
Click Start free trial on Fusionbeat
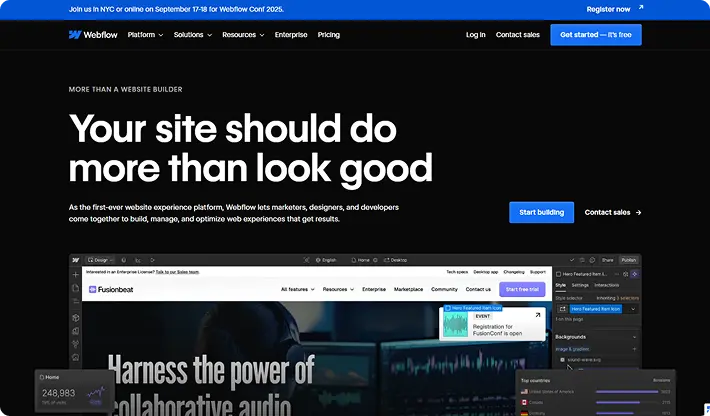522,289
